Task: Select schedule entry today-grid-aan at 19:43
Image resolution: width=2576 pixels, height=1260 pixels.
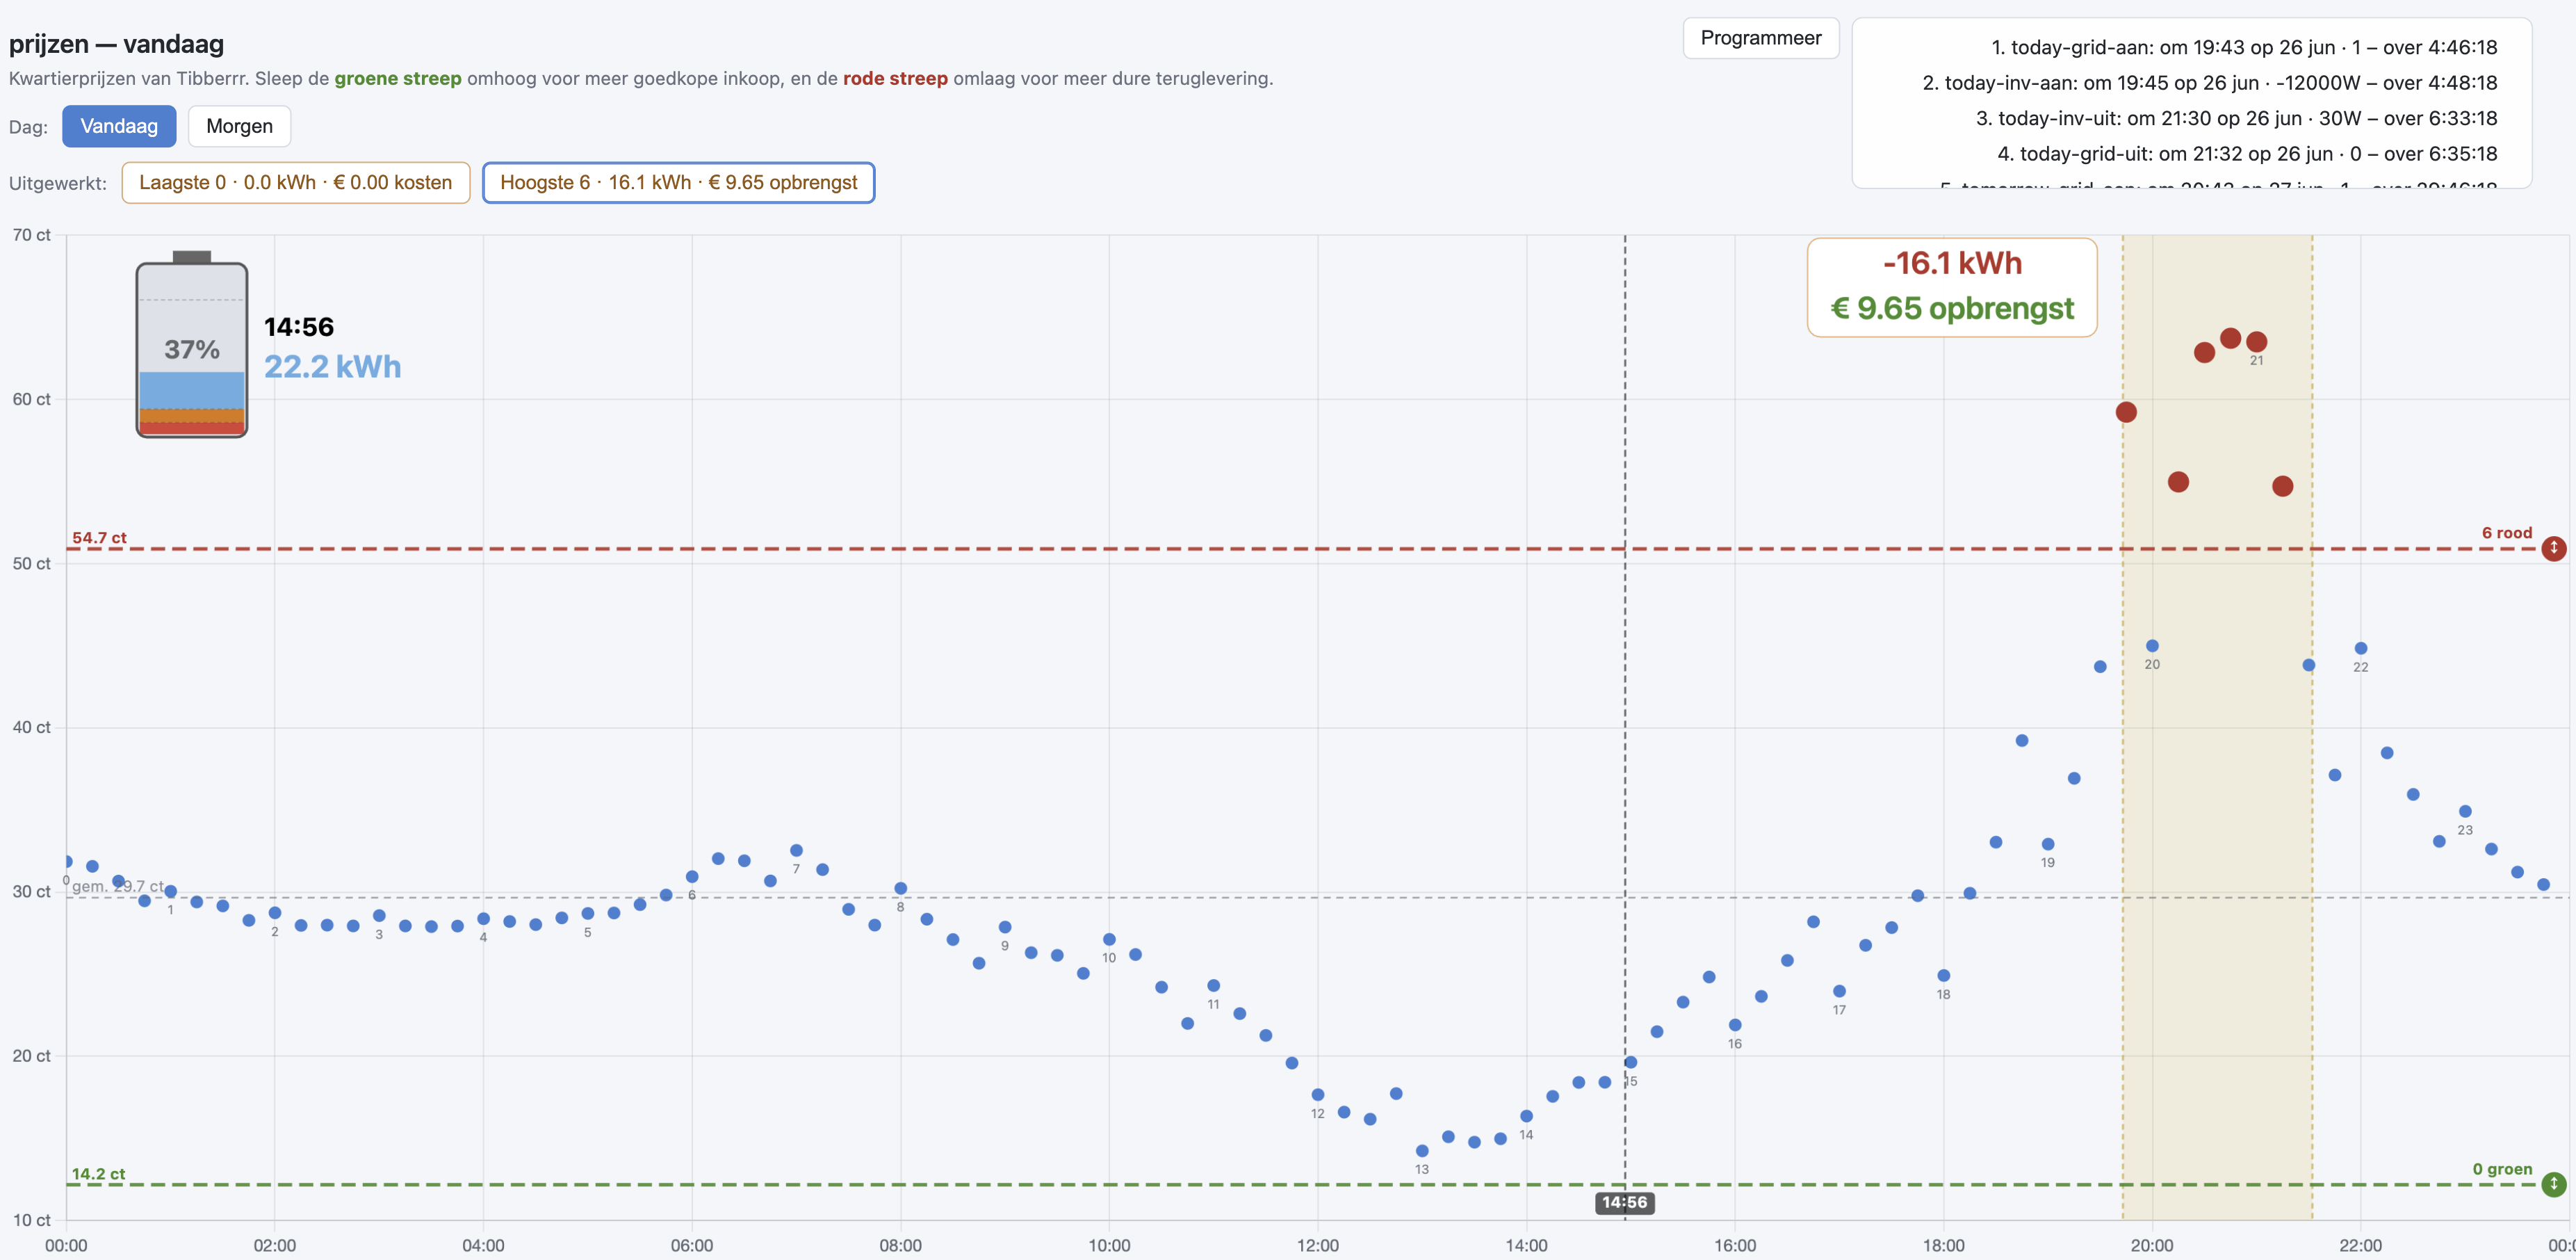Action: [2243, 47]
